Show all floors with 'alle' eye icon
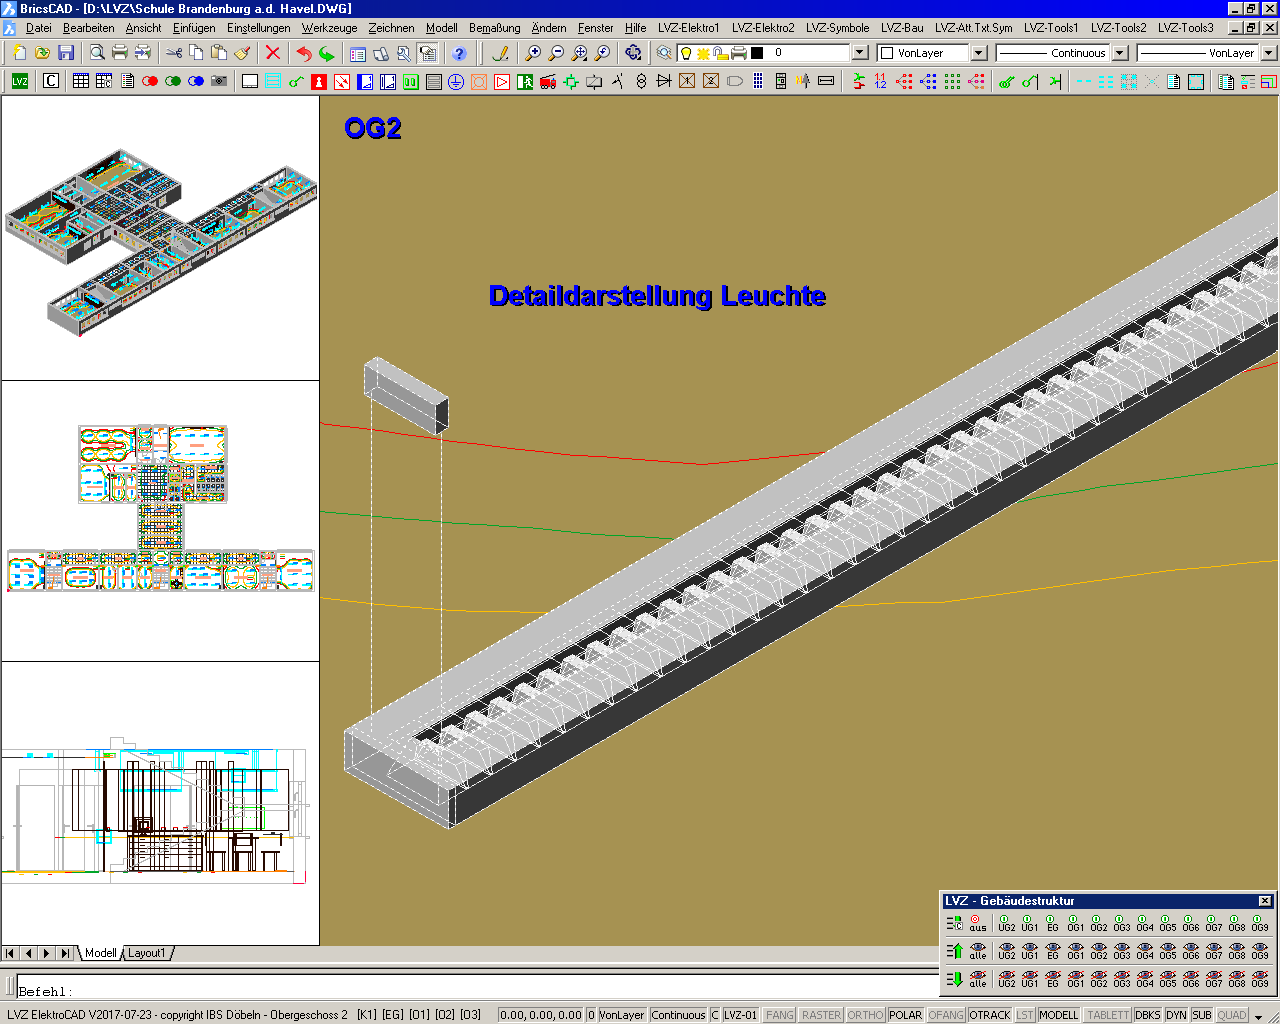The width and height of the screenshot is (1280, 1024). click(978, 950)
